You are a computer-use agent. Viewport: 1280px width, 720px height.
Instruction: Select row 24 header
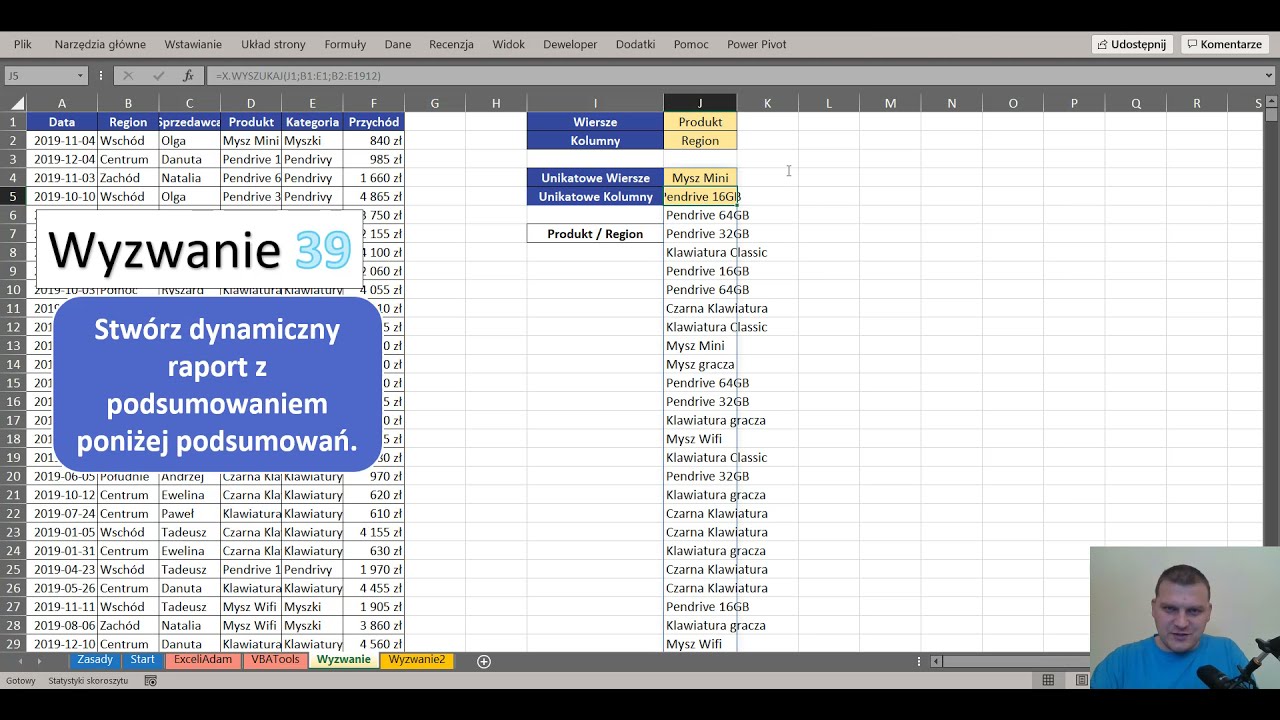point(14,551)
